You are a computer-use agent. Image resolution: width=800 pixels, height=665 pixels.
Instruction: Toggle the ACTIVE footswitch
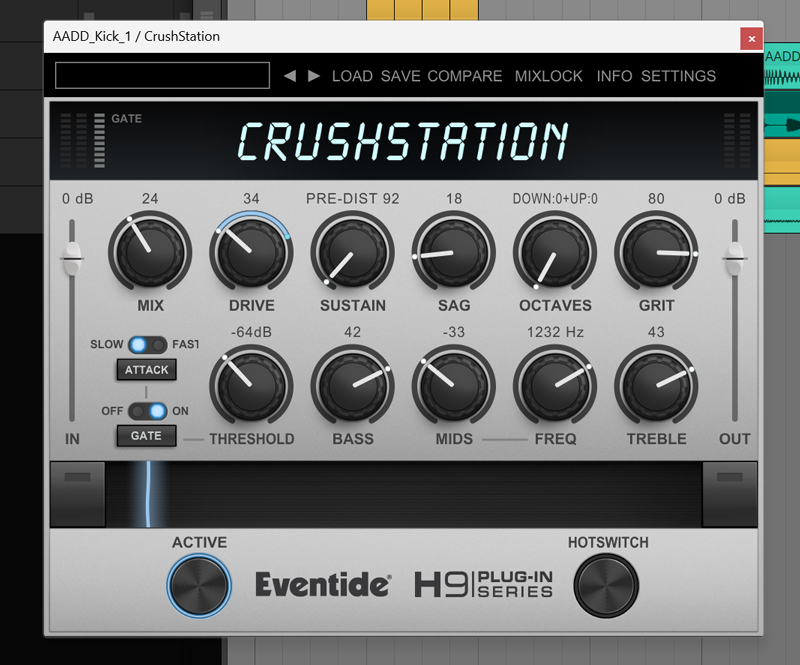(199, 586)
